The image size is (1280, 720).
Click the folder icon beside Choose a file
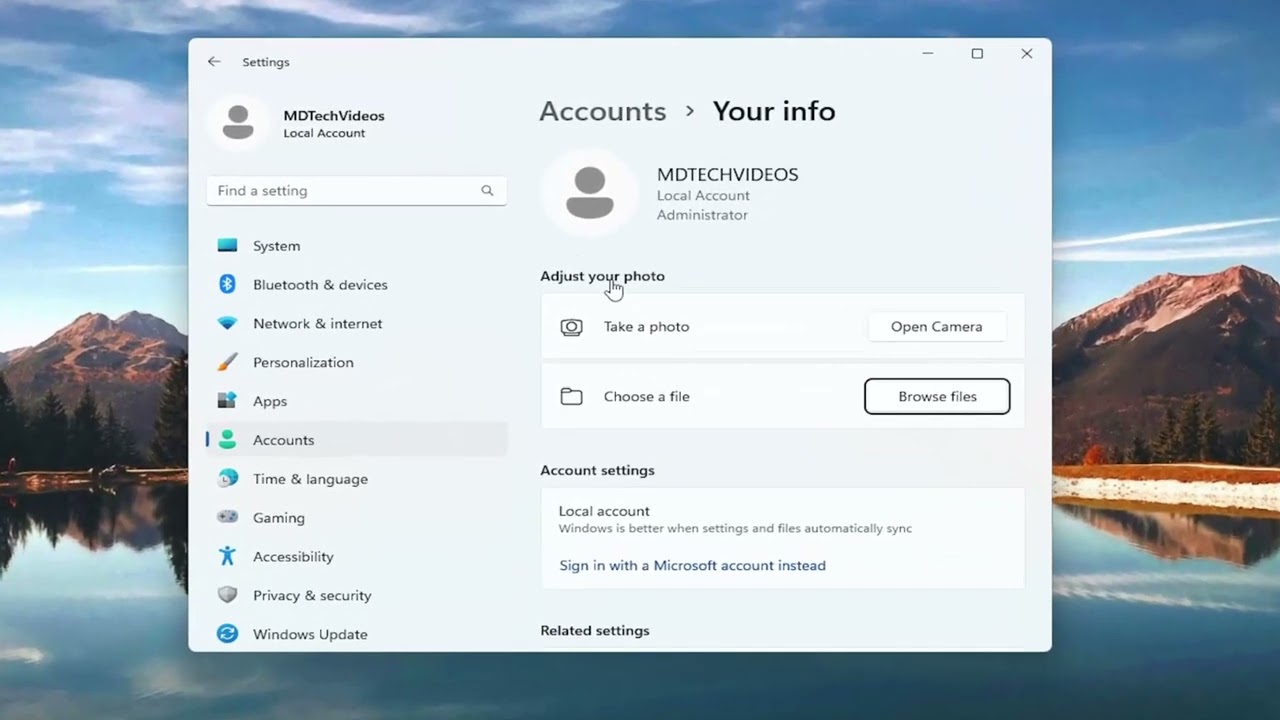(571, 396)
